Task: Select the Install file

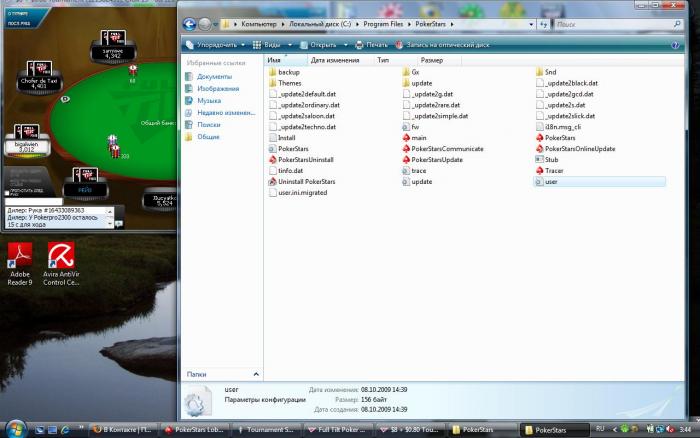Action: click(282, 138)
